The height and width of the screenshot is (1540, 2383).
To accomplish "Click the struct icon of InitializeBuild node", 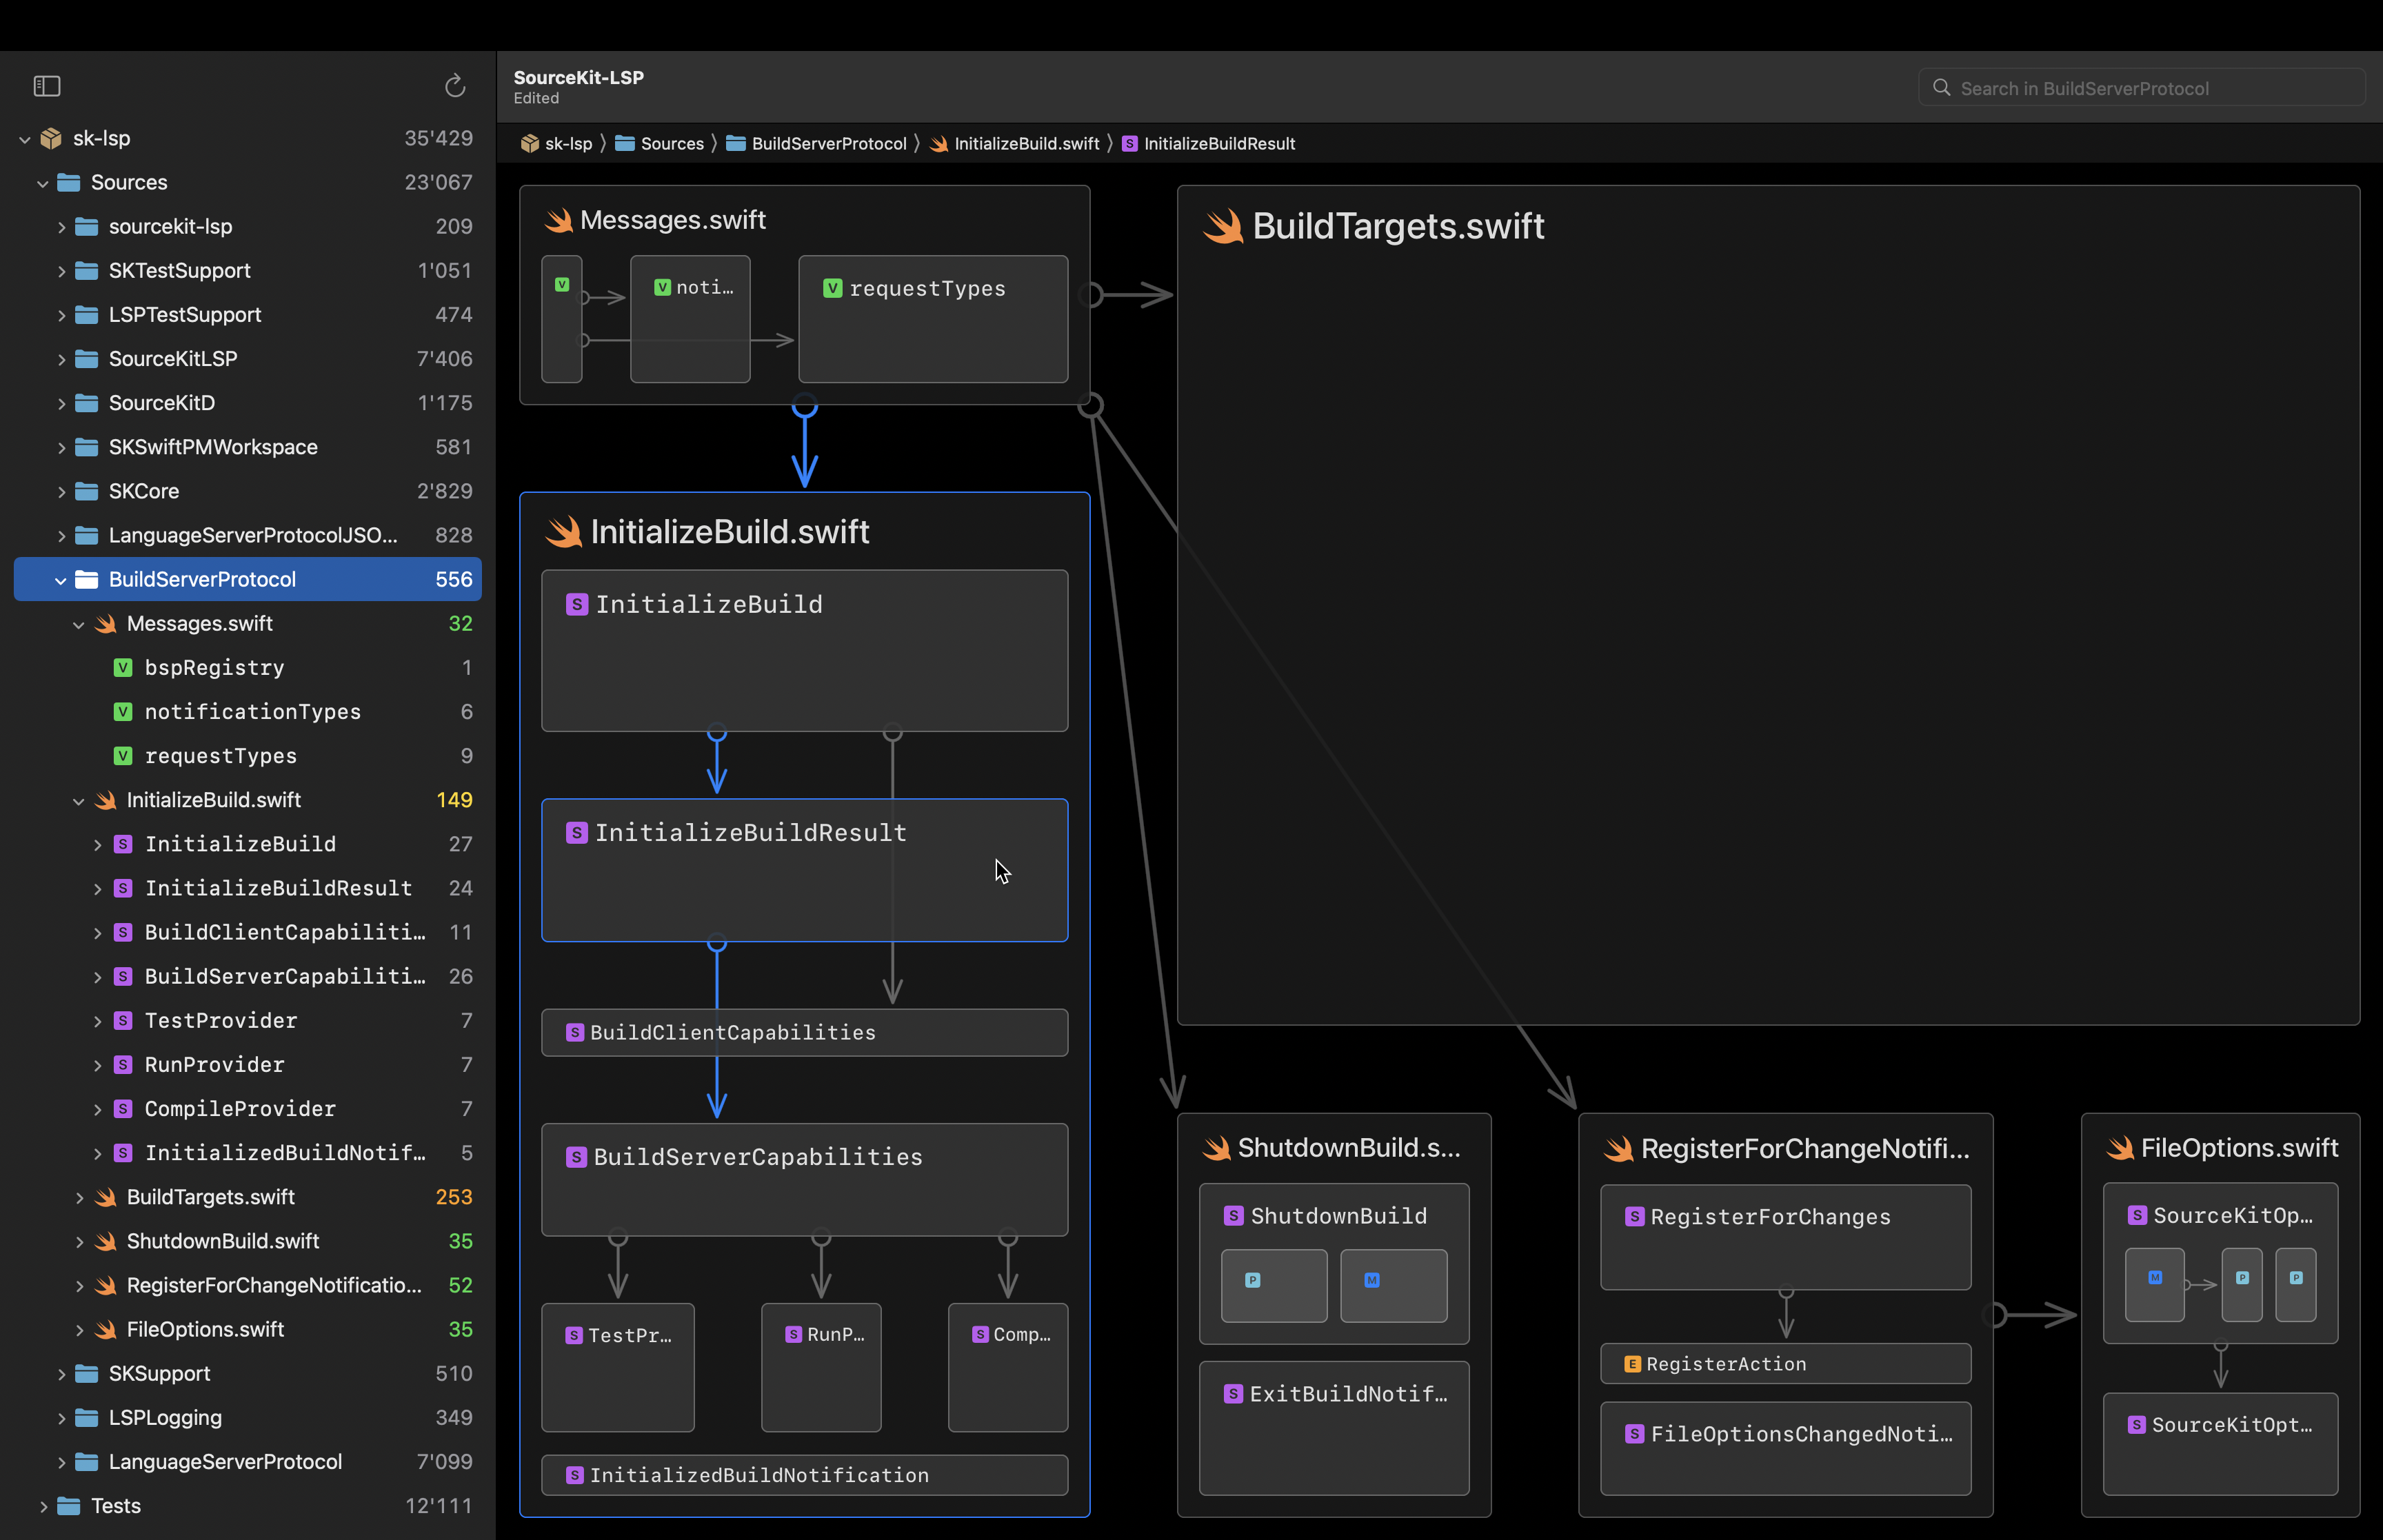I will [577, 604].
